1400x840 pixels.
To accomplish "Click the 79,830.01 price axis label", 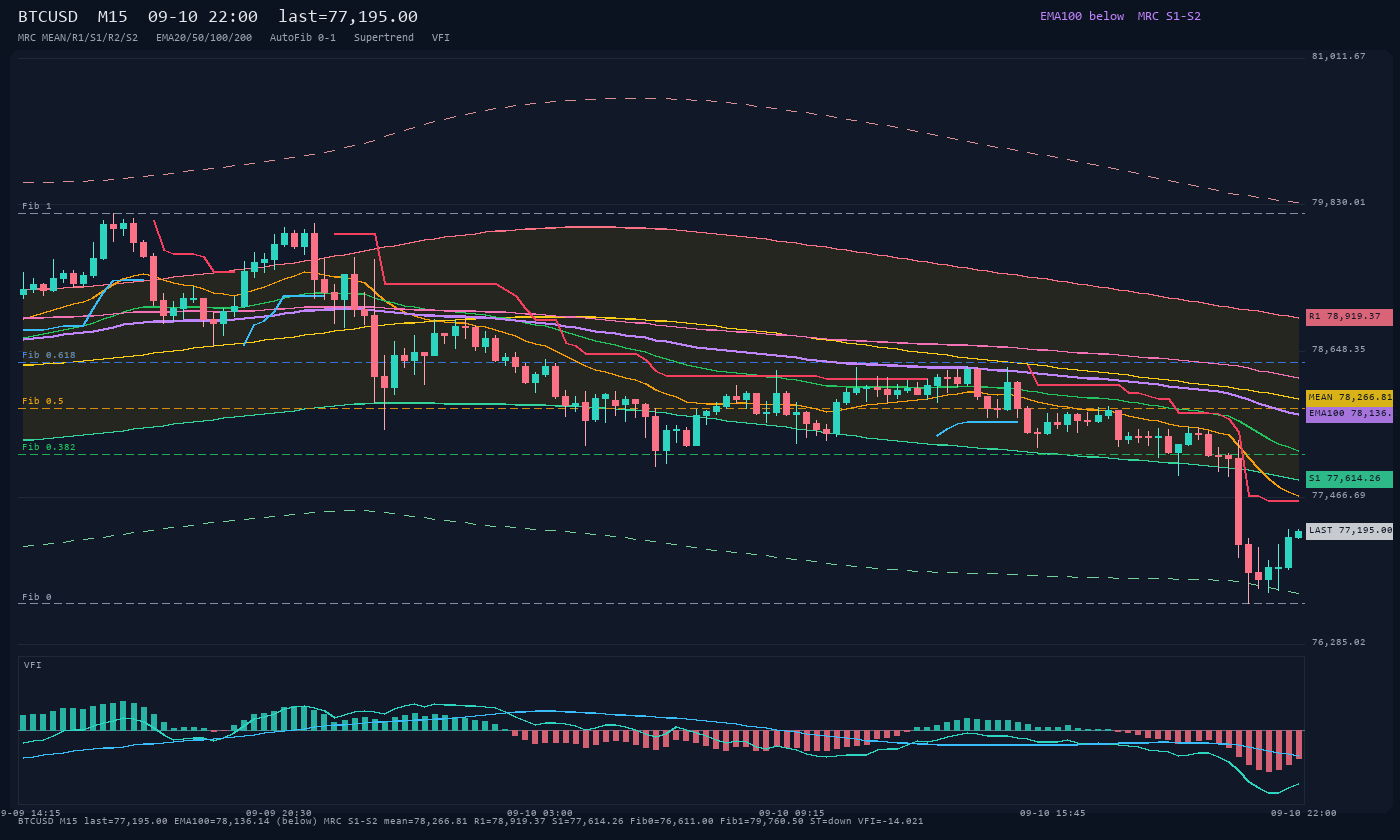I will (x=1338, y=203).
